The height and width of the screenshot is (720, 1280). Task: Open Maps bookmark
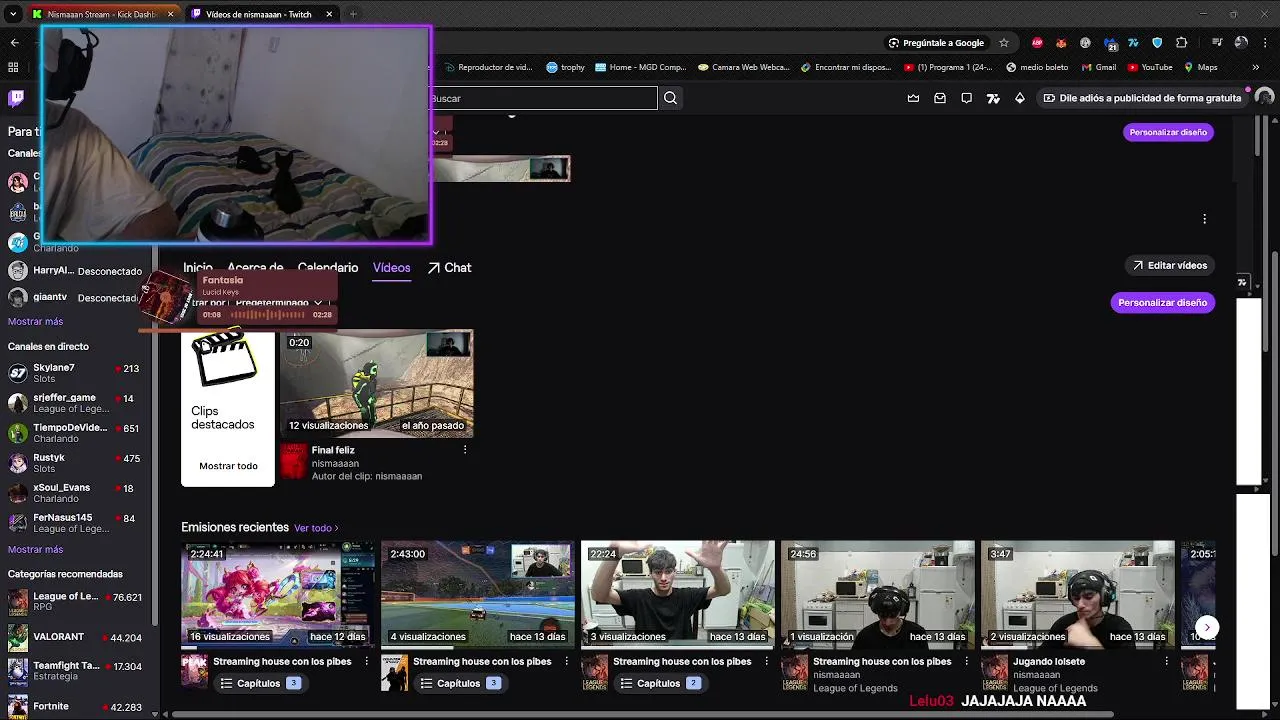tap(1200, 67)
